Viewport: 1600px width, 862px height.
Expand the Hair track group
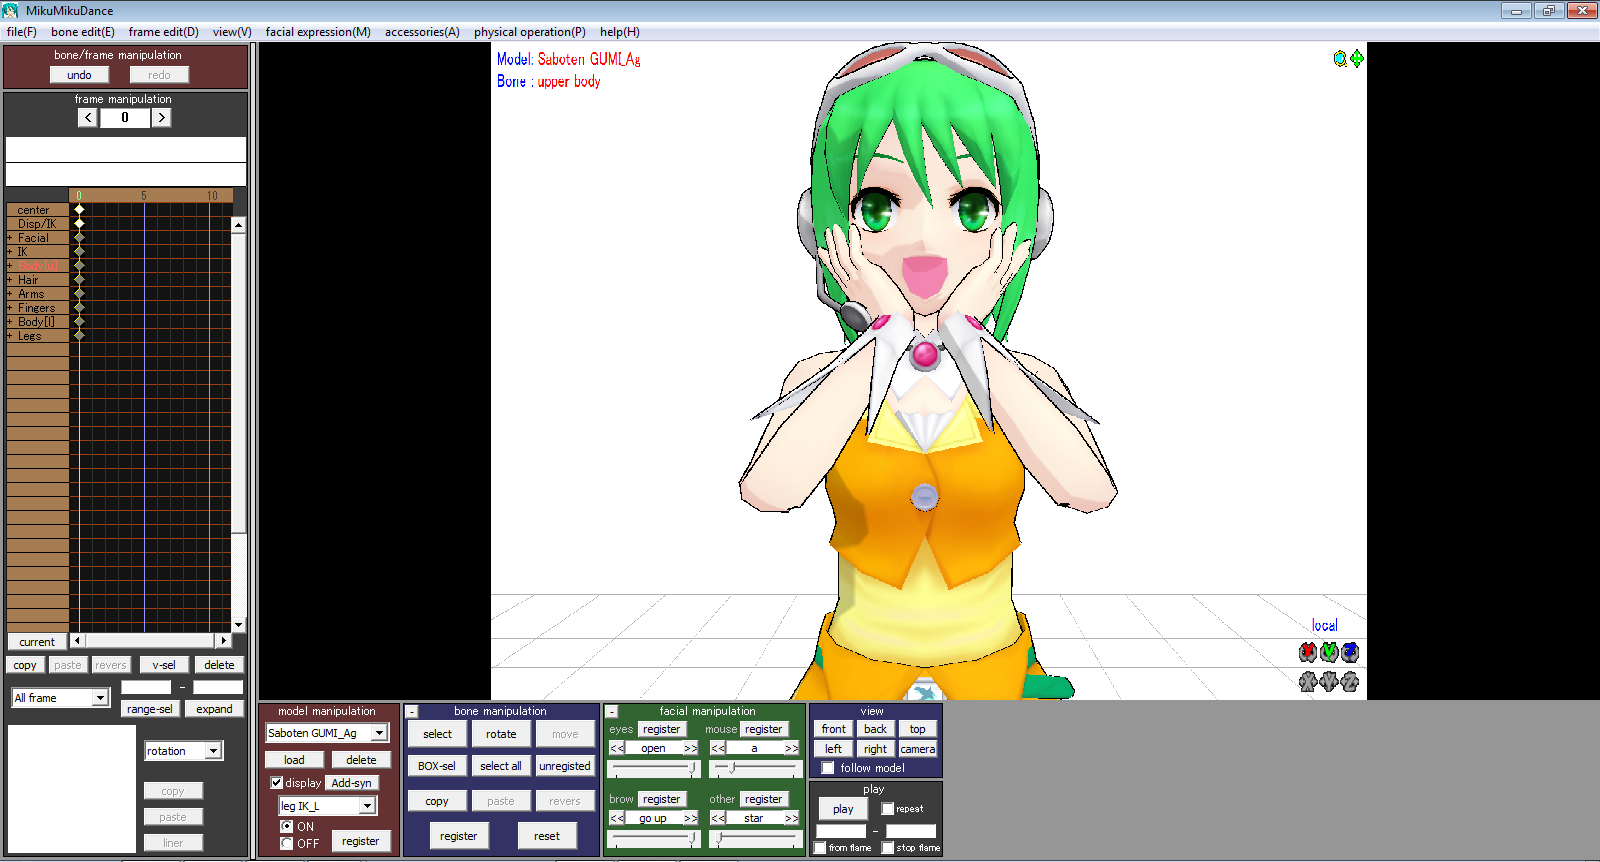(x=10, y=280)
